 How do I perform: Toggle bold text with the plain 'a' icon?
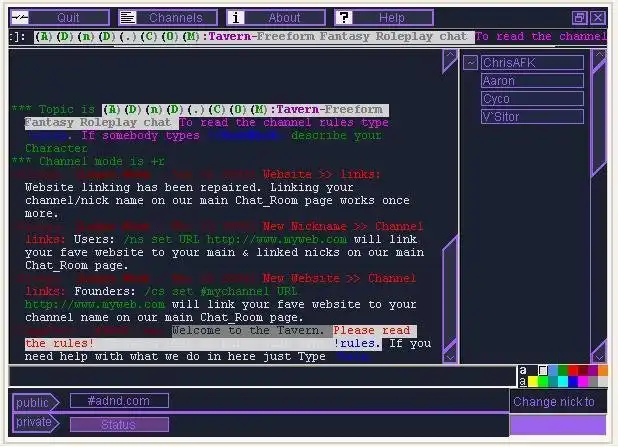[523, 370]
